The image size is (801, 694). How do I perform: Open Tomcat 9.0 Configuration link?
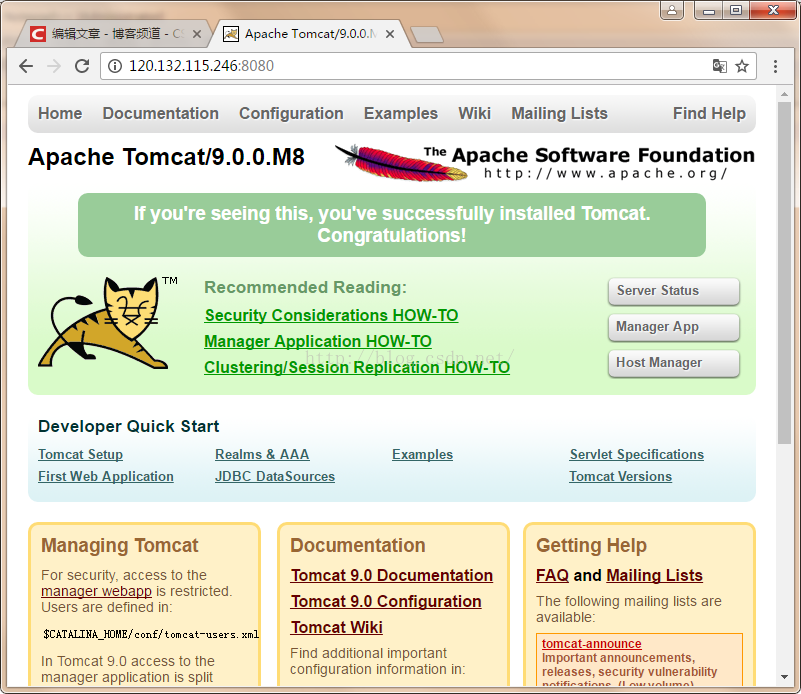point(386,602)
